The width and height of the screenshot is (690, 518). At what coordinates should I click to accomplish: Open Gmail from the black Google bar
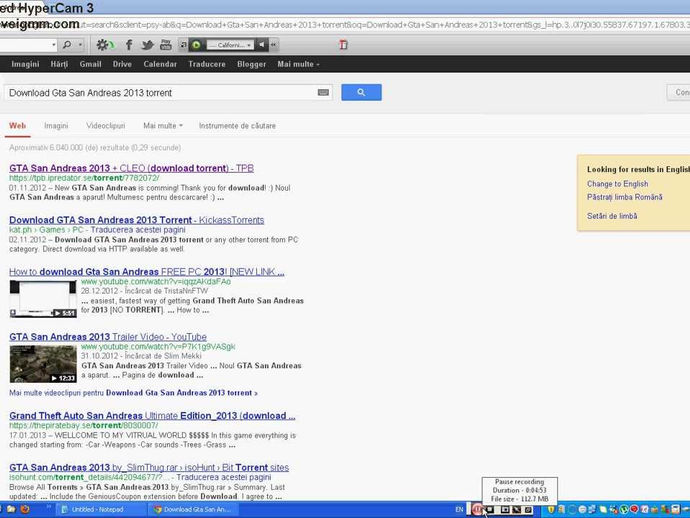(x=90, y=64)
